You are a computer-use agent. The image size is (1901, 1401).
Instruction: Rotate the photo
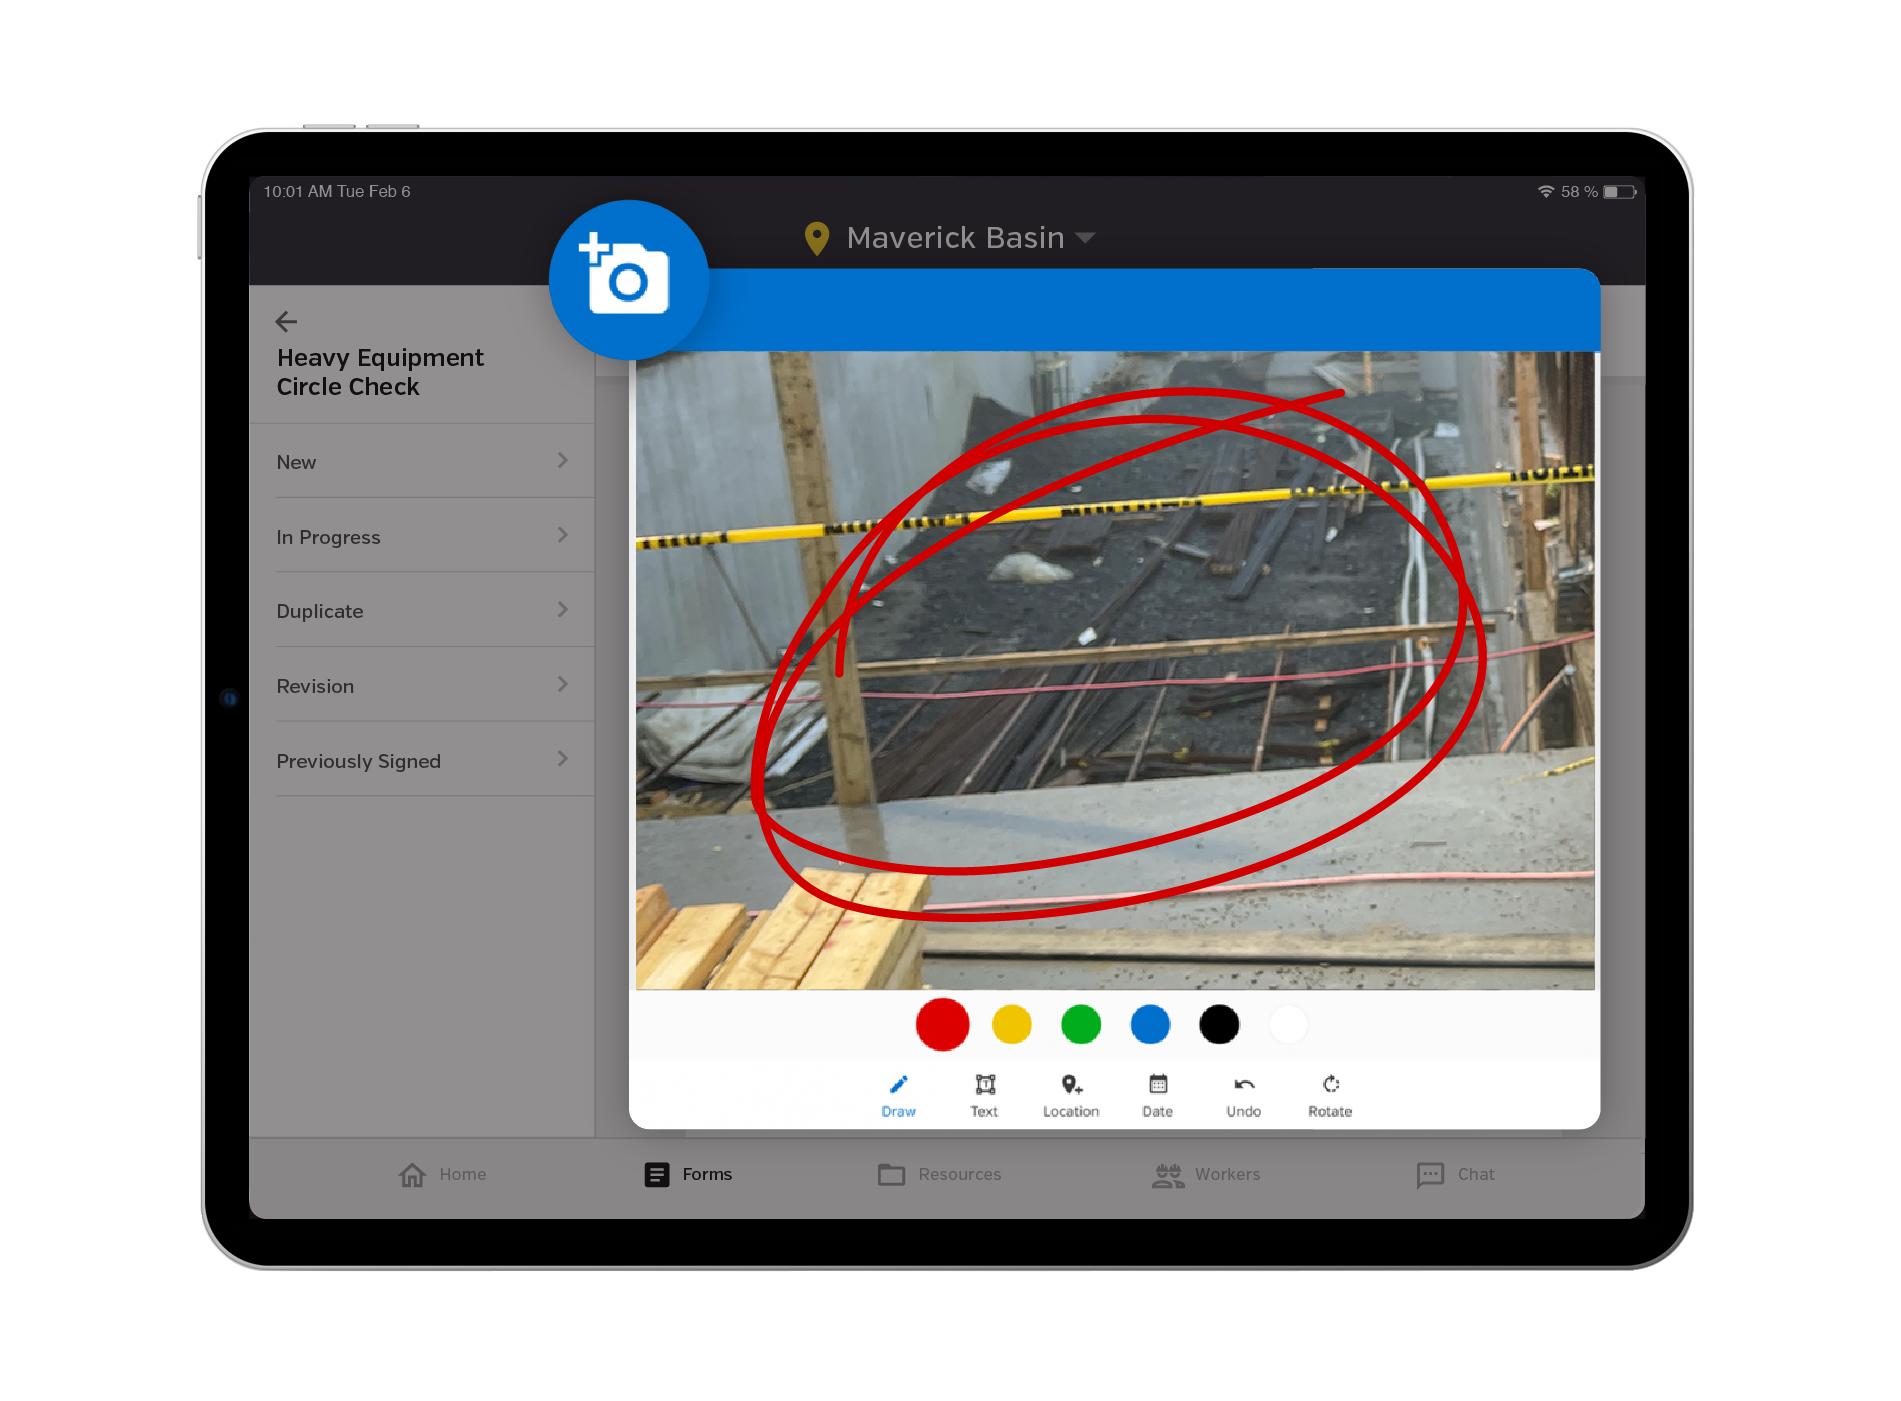tap(1329, 1095)
